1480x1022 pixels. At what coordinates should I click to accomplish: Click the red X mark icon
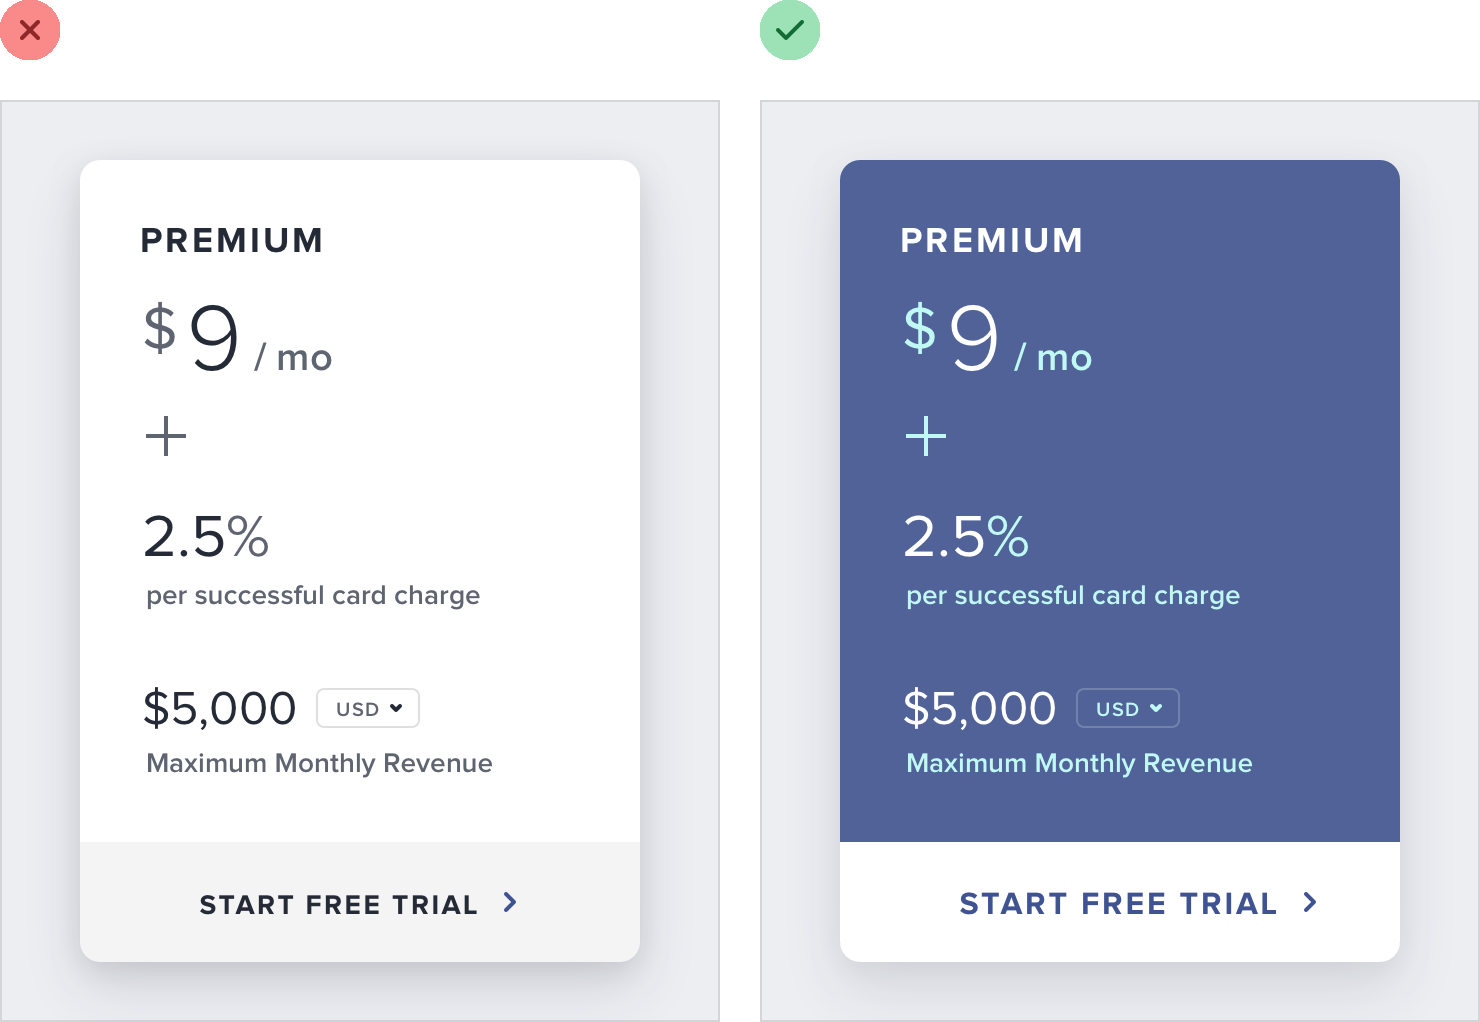(x=30, y=30)
